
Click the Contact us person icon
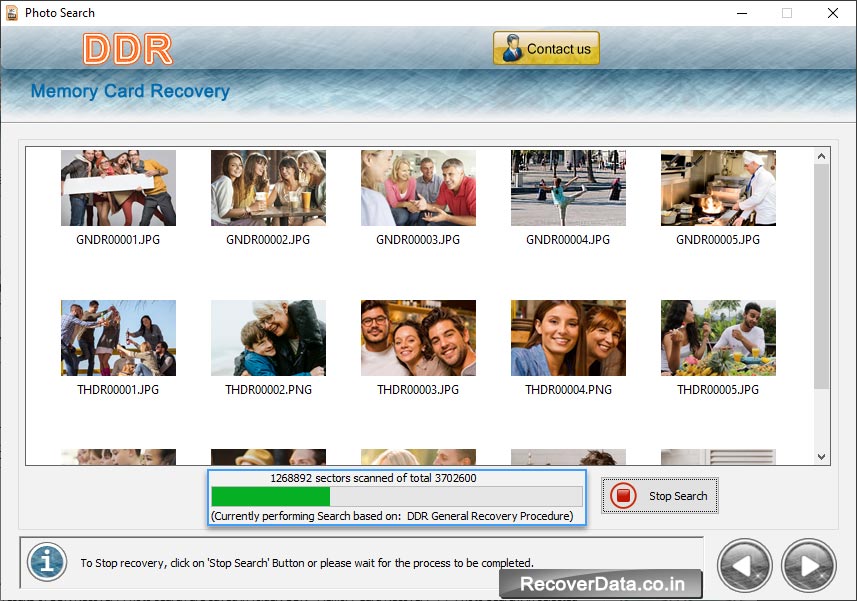tap(511, 49)
